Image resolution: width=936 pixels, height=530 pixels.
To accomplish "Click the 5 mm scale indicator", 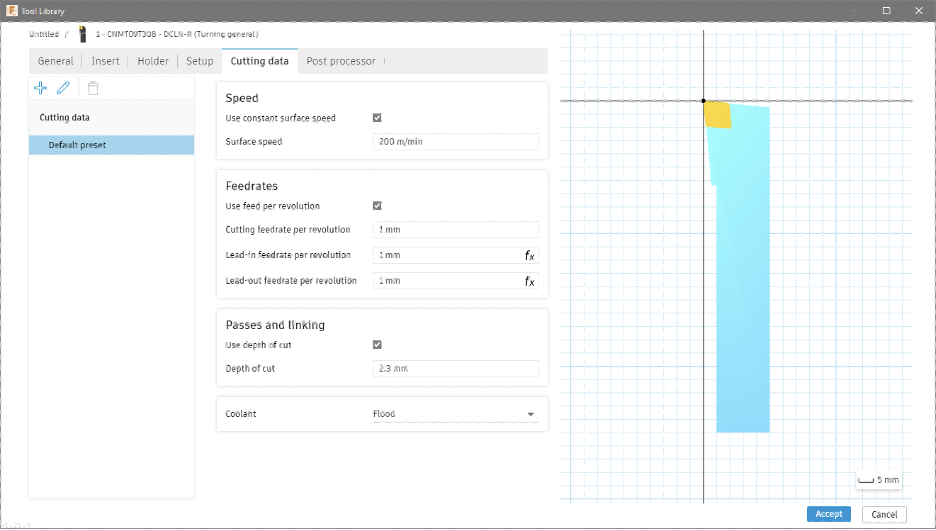I will click(879, 480).
